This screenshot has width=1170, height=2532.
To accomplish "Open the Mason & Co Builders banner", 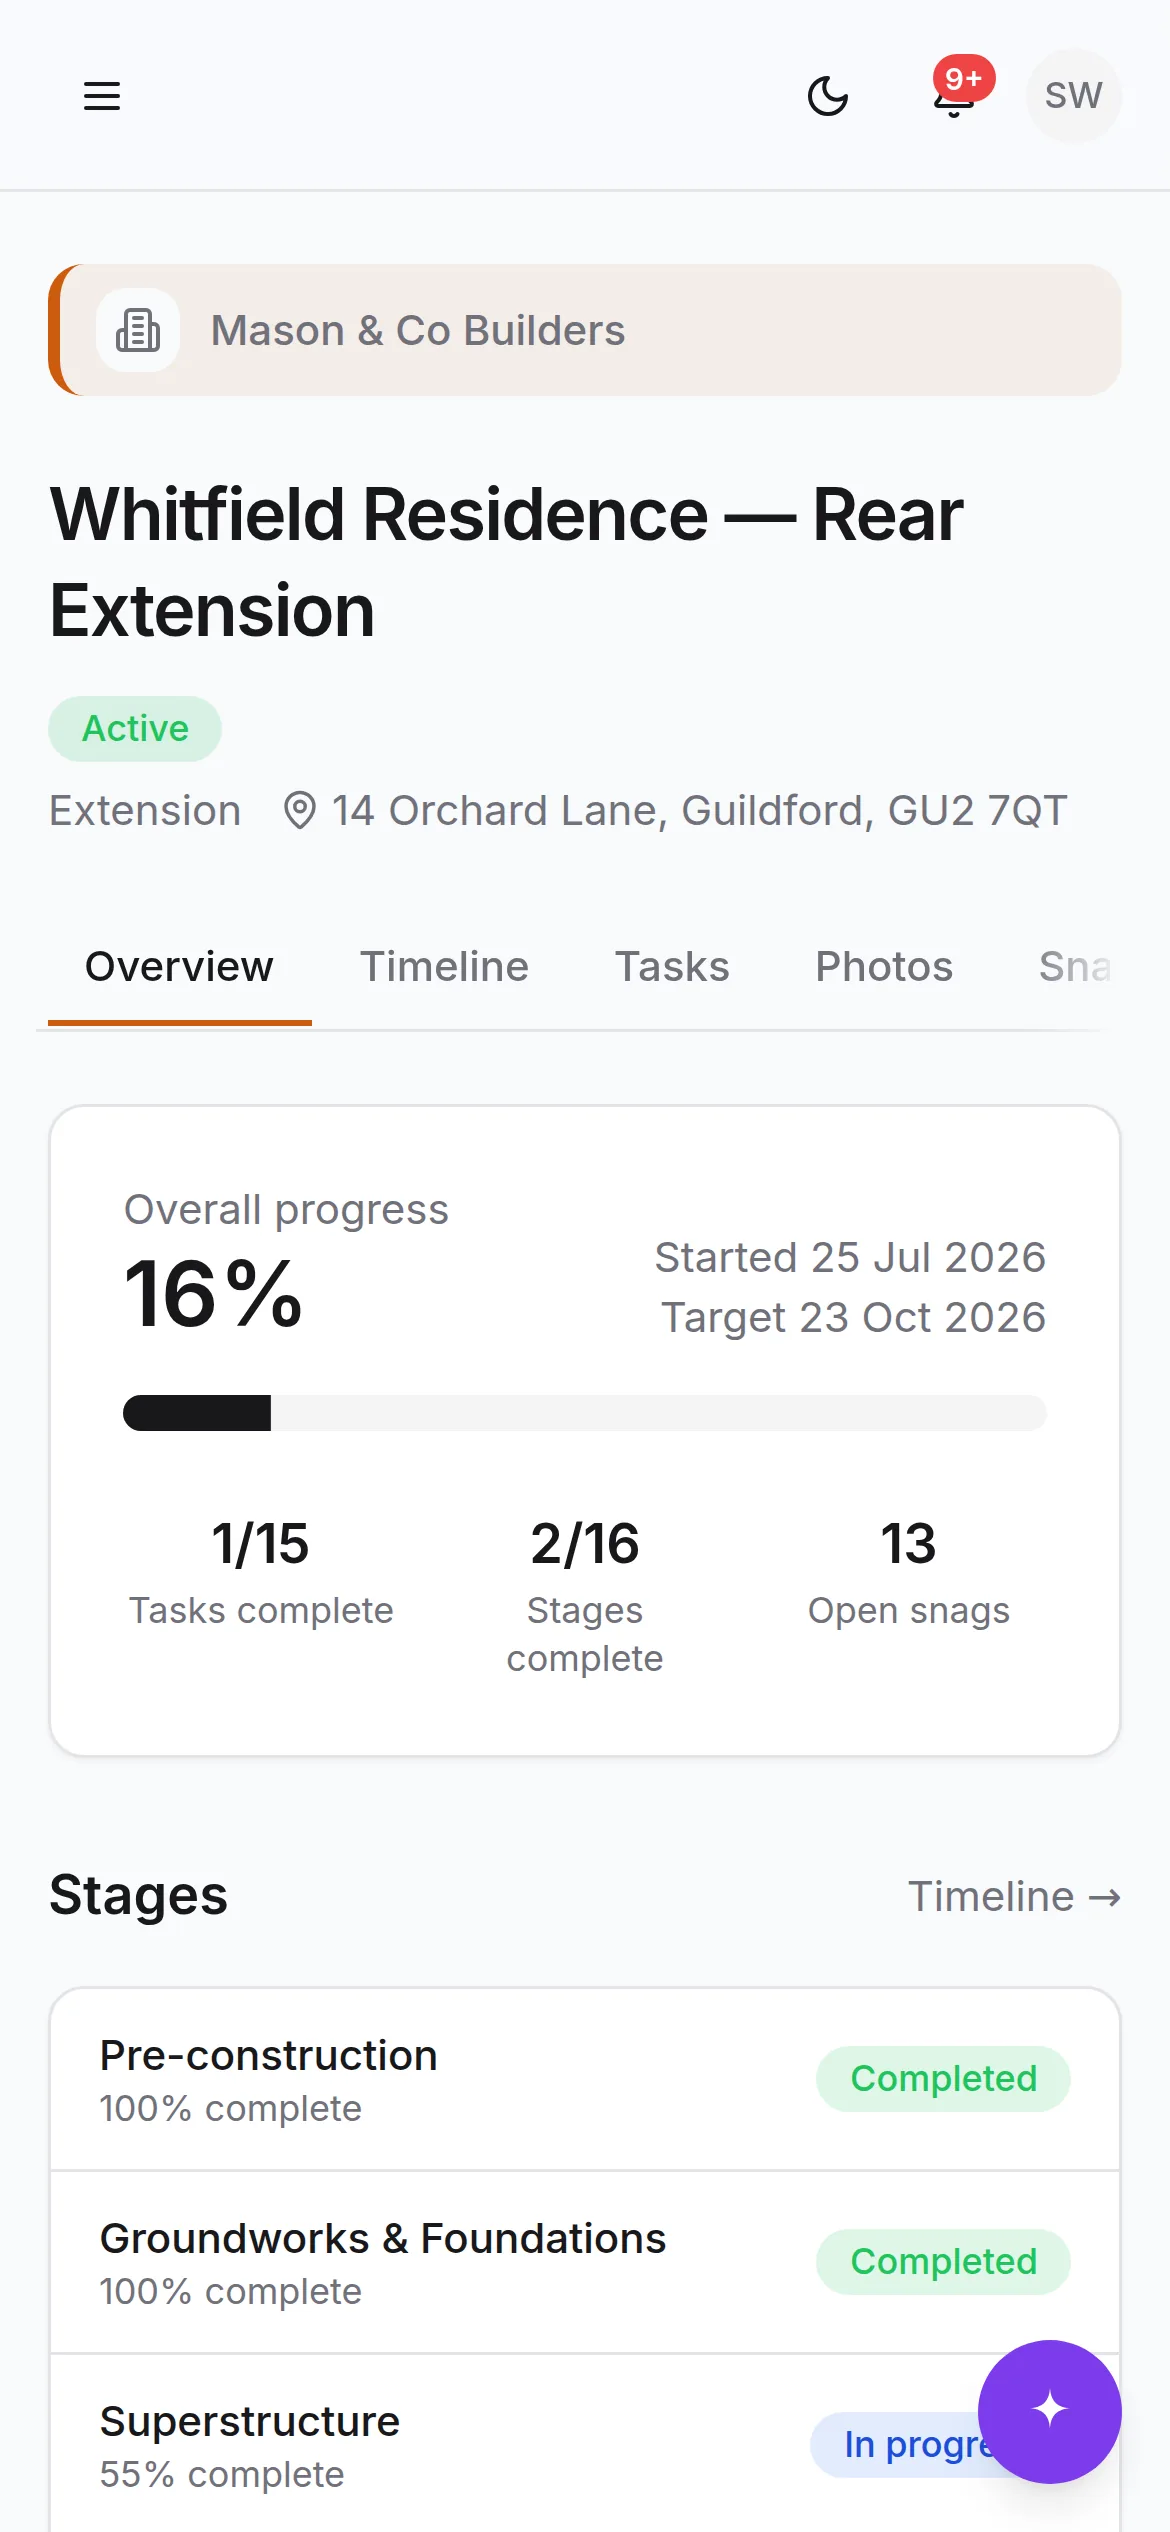I will [585, 330].
